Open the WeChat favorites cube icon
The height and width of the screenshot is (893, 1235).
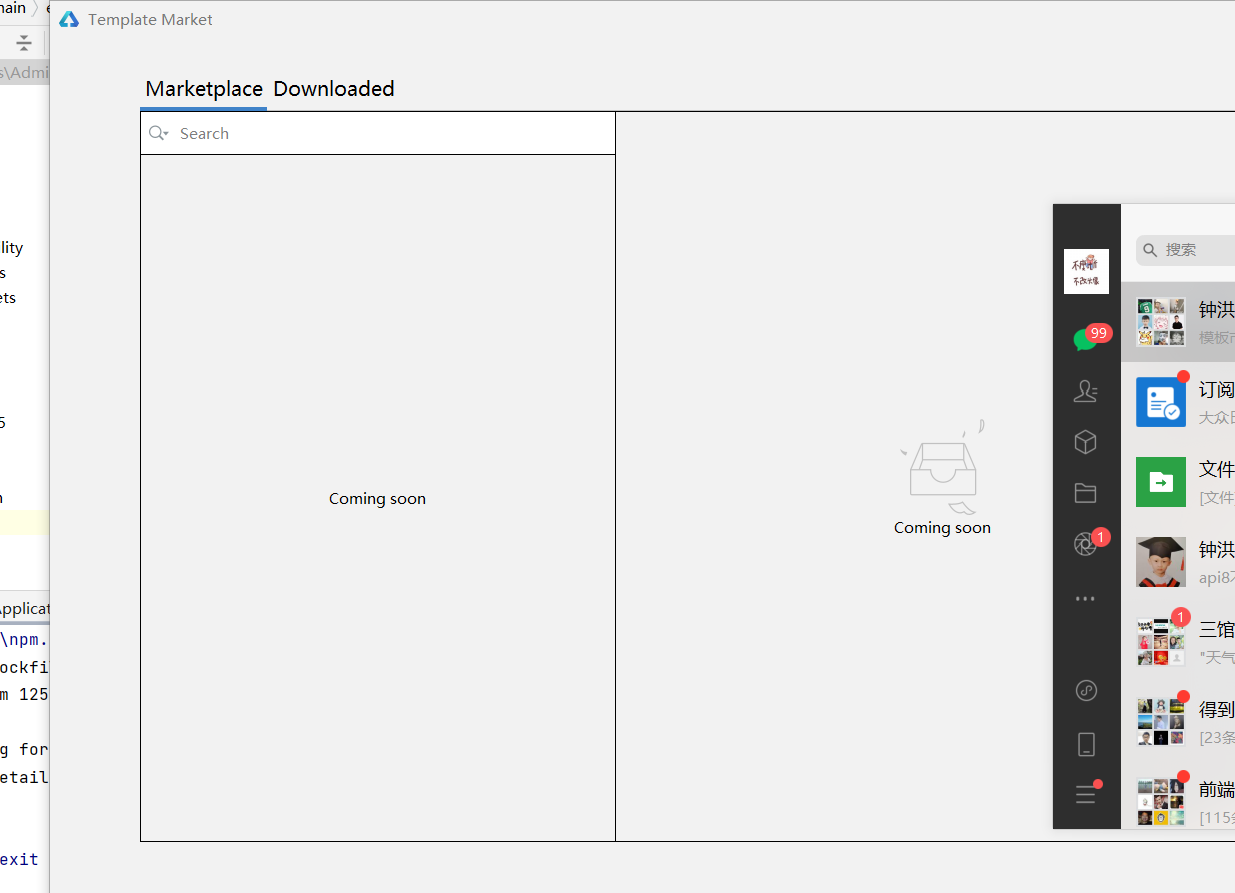click(1085, 442)
